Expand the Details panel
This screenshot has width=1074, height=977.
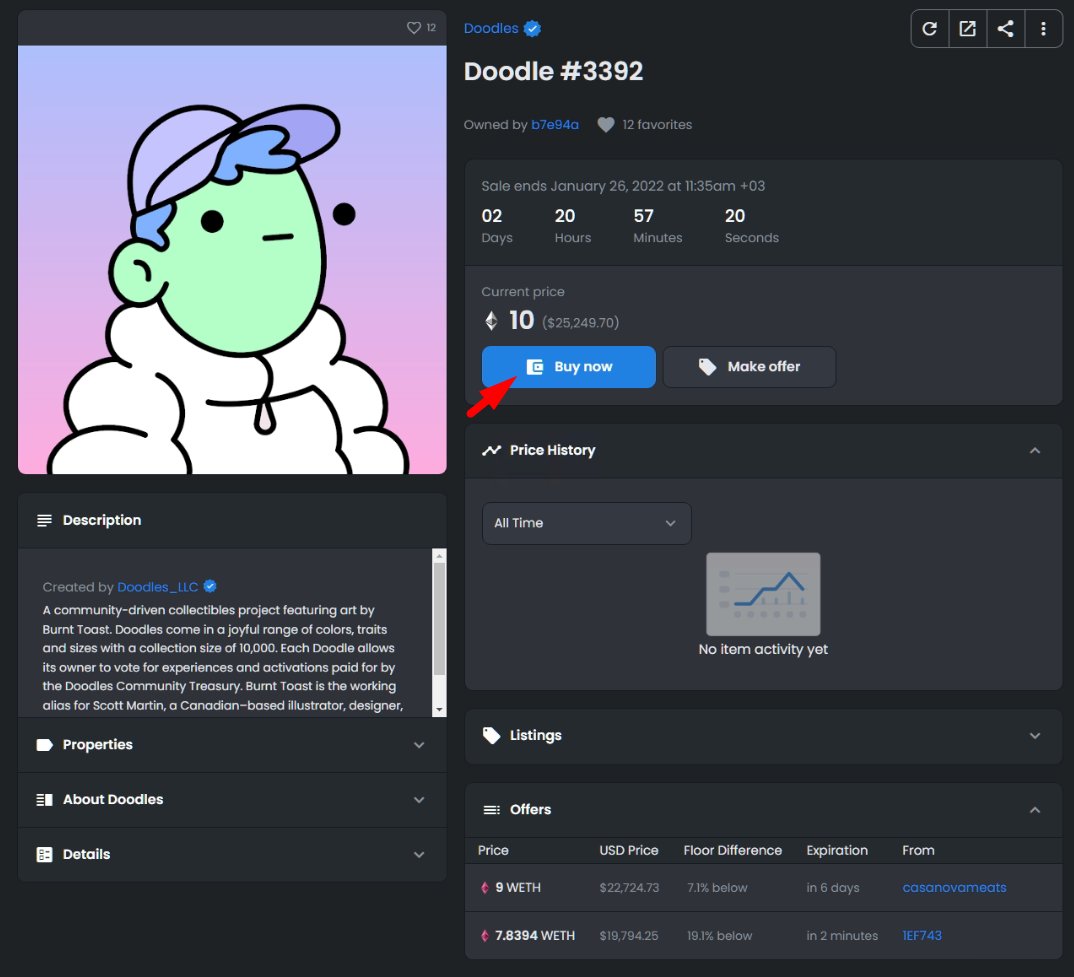point(419,854)
